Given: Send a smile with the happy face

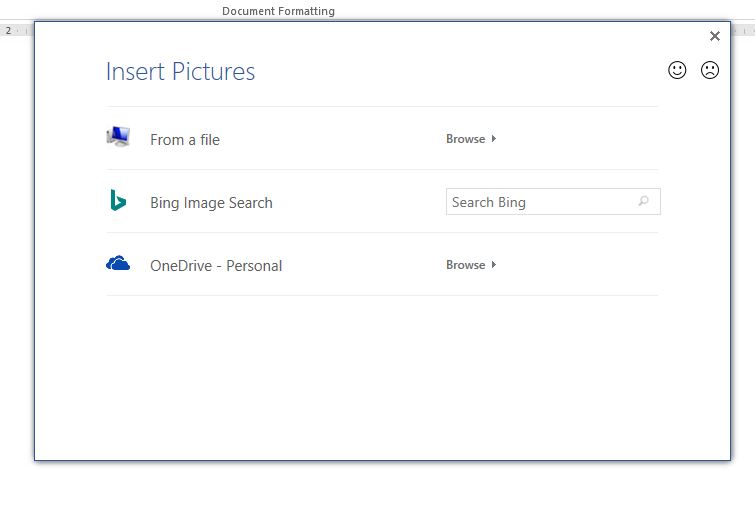Looking at the screenshot, I should coord(677,70).
